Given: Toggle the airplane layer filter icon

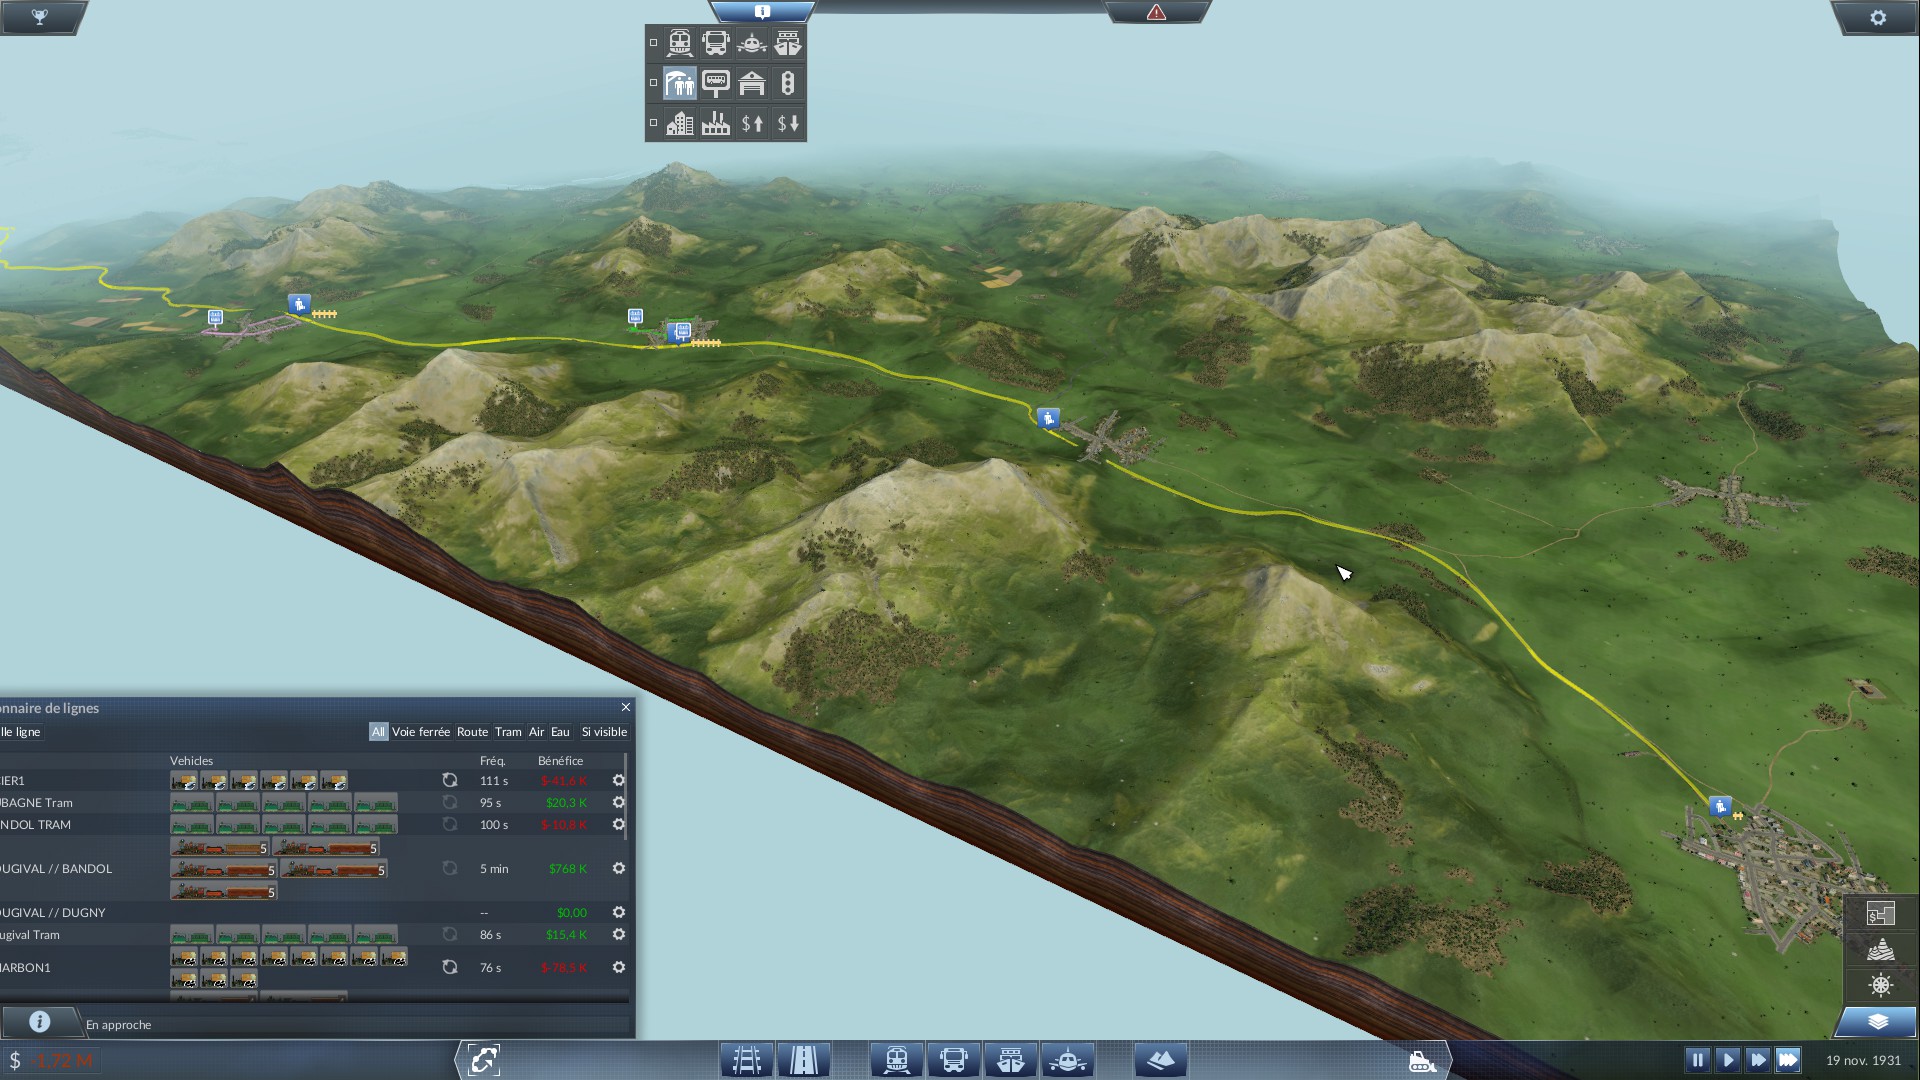Looking at the screenshot, I should (x=752, y=43).
